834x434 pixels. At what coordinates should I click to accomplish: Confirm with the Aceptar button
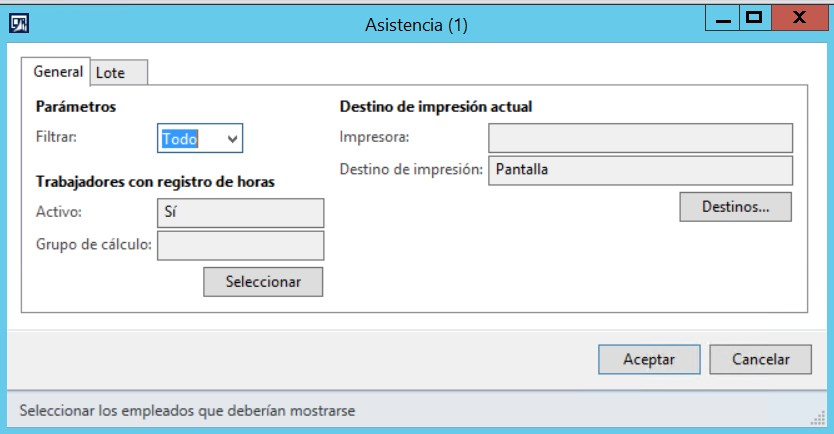click(649, 359)
